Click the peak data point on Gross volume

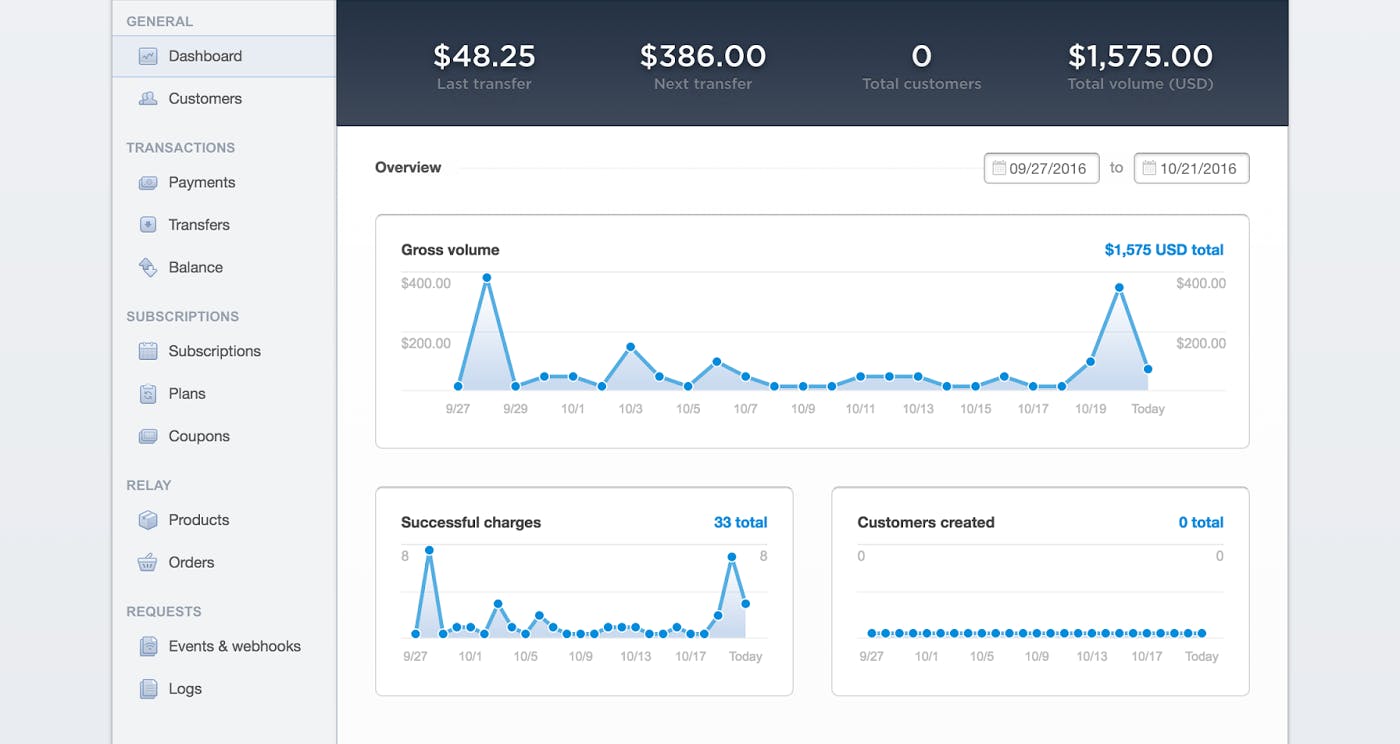coord(487,277)
